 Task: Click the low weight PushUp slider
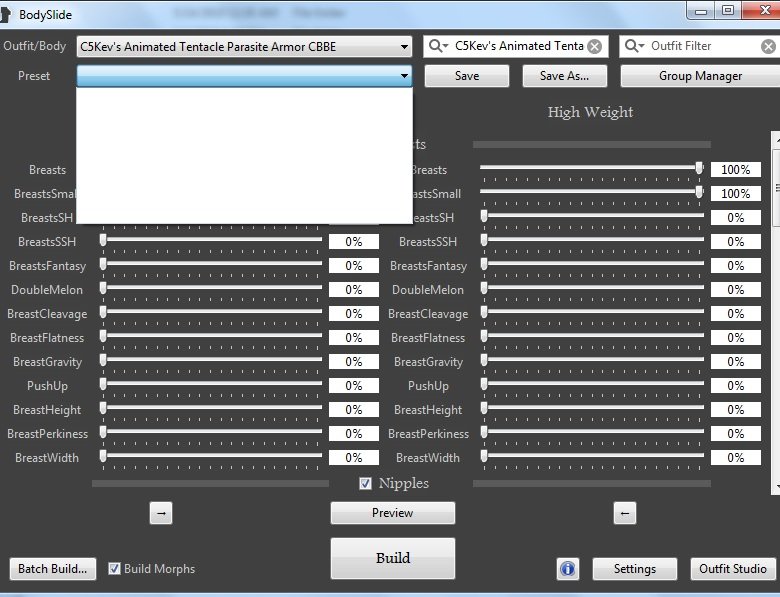211,384
